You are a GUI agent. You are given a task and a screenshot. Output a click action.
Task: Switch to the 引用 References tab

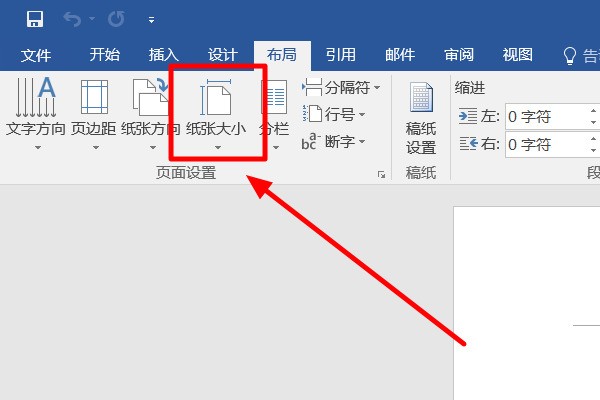(340, 55)
